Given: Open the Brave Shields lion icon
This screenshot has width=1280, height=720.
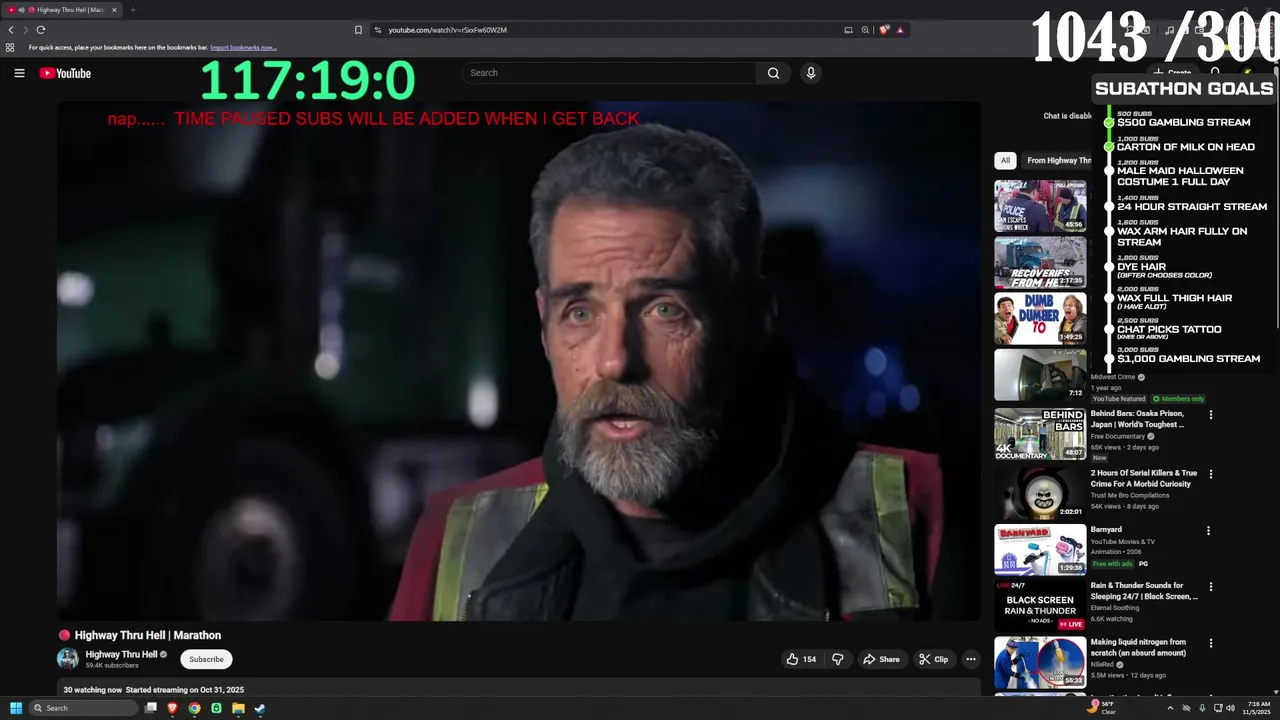Looking at the screenshot, I should click(884, 30).
